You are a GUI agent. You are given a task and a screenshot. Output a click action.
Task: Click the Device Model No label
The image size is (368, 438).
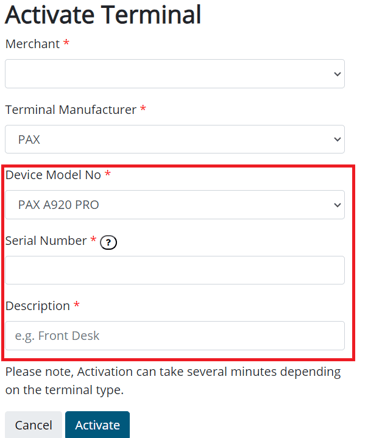pyautogui.click(x=53, y=175)
